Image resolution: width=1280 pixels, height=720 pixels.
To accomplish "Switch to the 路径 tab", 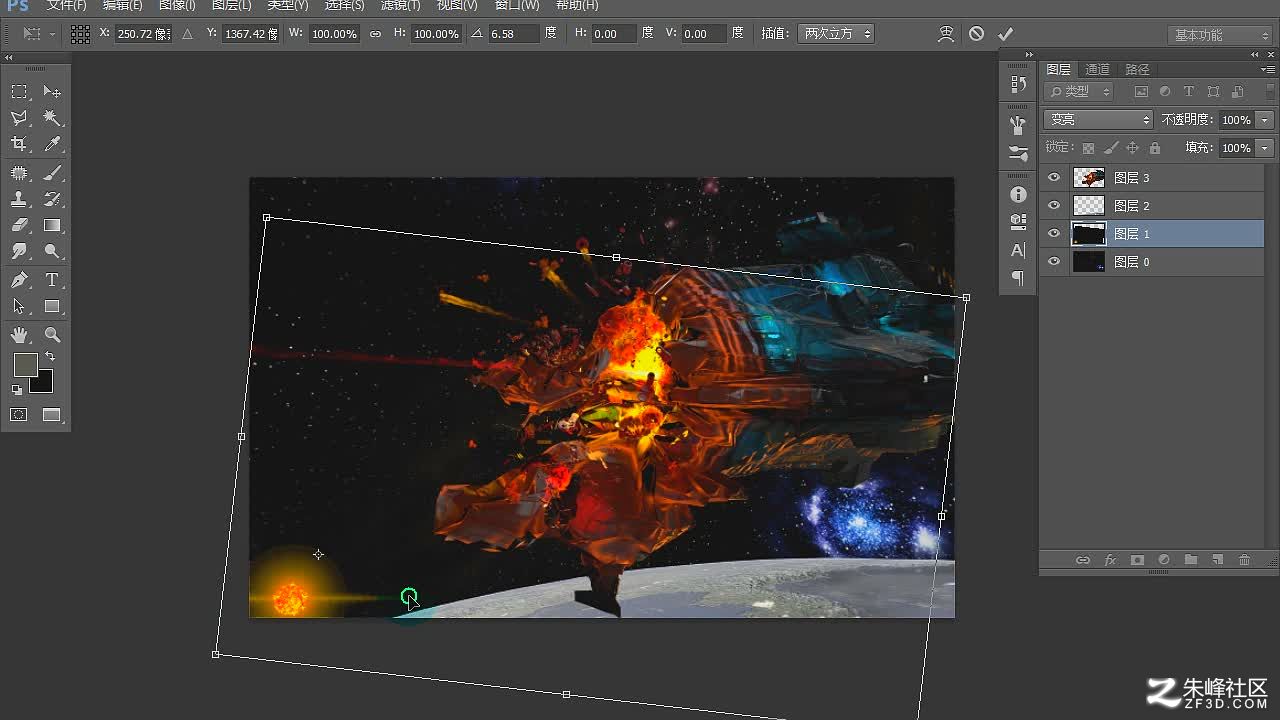I will pos(1137,70).
